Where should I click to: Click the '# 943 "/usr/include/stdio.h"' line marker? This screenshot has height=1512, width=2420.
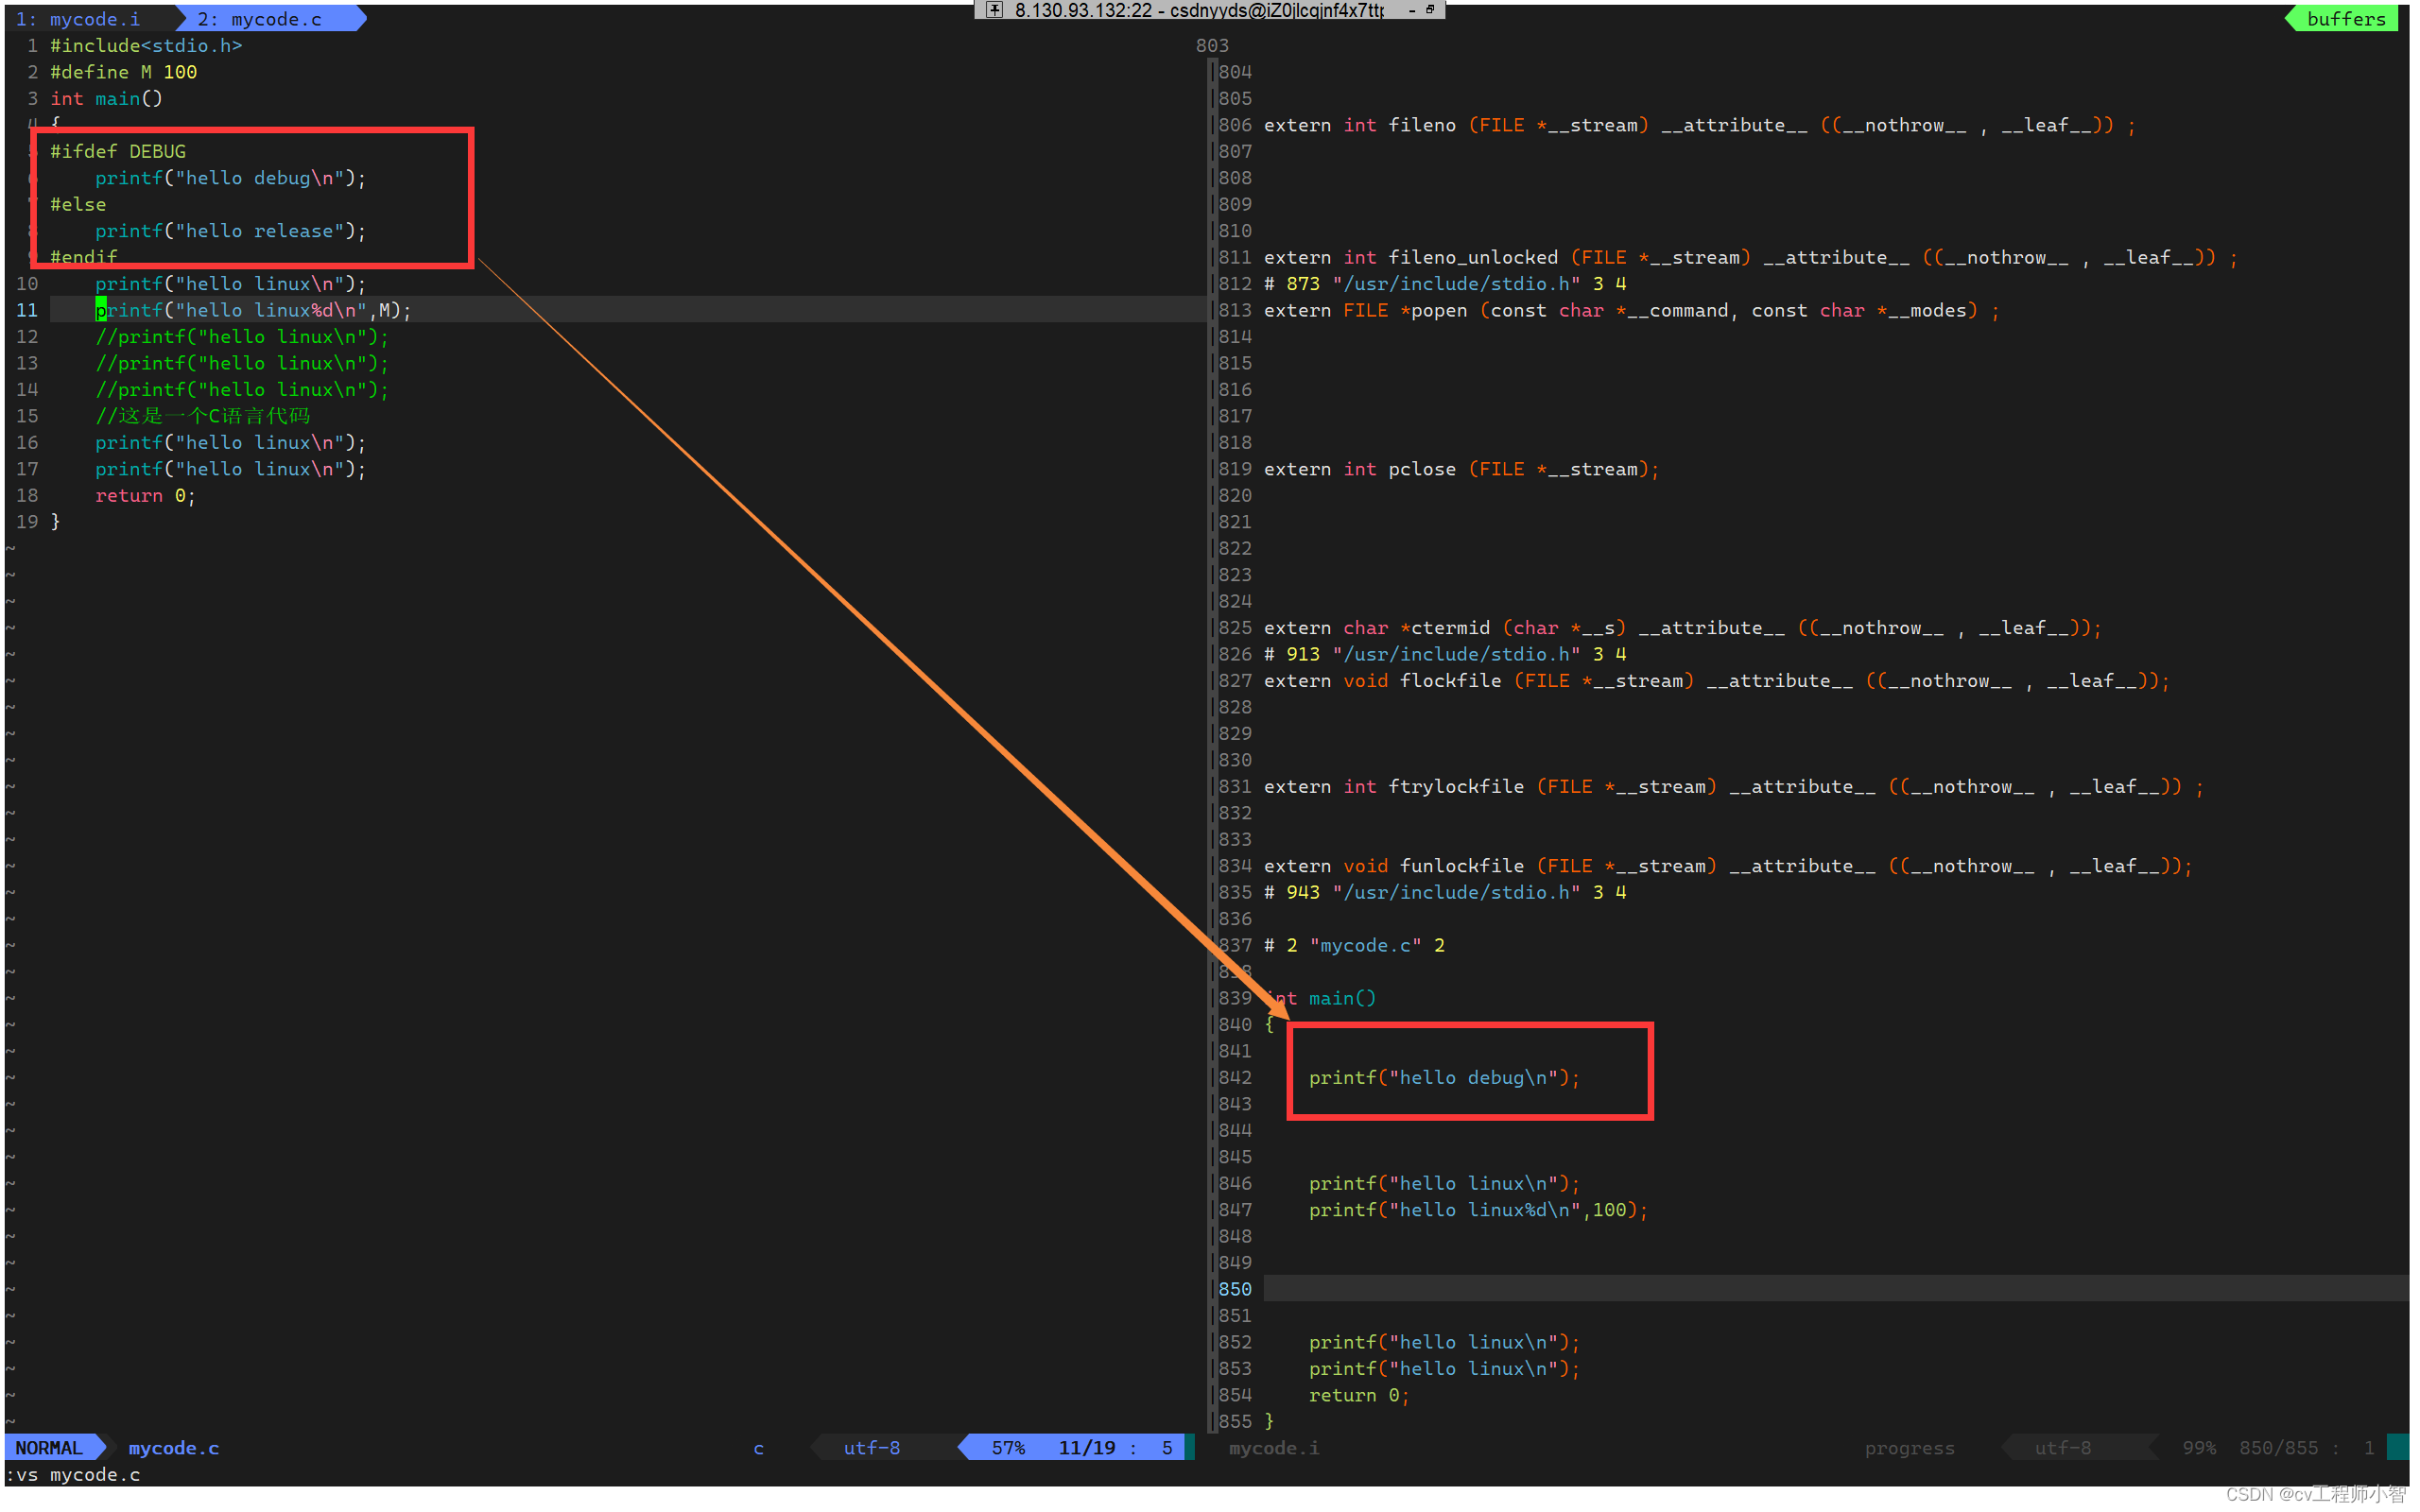pyautogui.click(x=1445, y=893)
